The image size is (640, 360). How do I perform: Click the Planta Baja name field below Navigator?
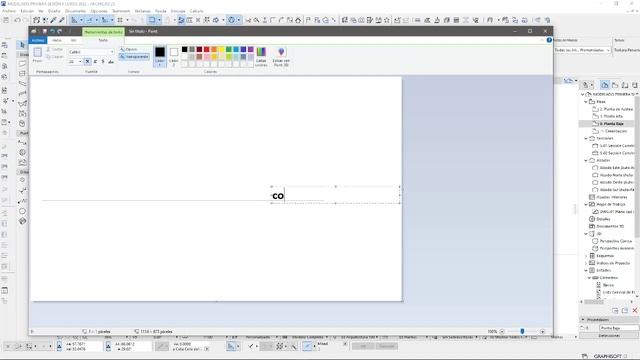pyautogui.click(x=619, y=328)
